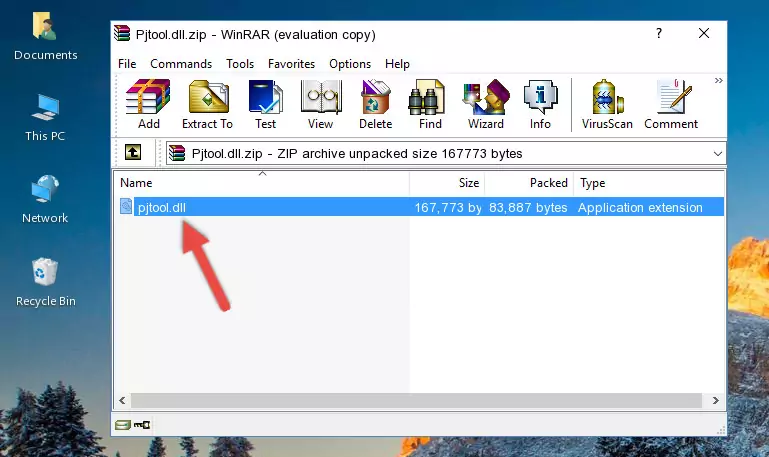This screenshot has height=457, width=769.
Task: Click the drive icon in status bar
Action: 123,425
